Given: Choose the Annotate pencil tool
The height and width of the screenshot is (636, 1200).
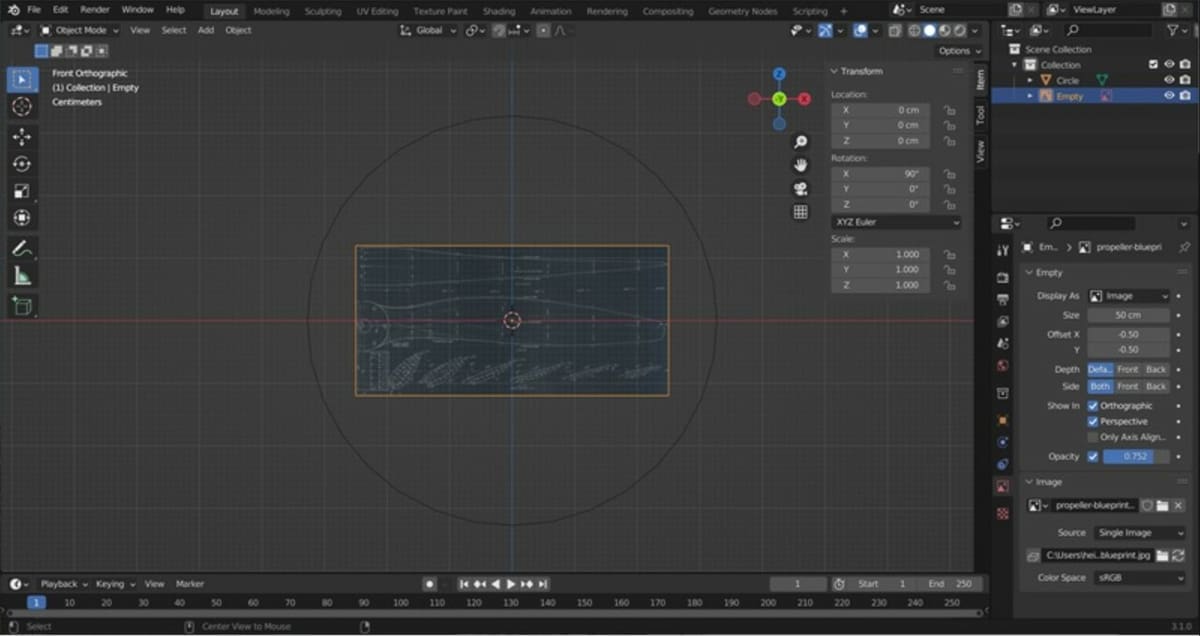Looking at the screenshot, I should coord(22,248).
